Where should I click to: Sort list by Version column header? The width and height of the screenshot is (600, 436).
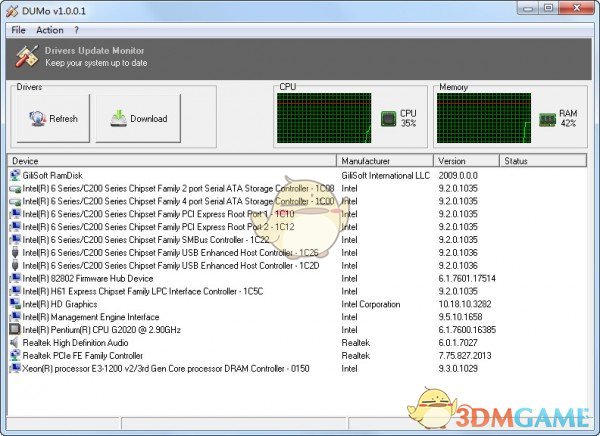point(466,161)
